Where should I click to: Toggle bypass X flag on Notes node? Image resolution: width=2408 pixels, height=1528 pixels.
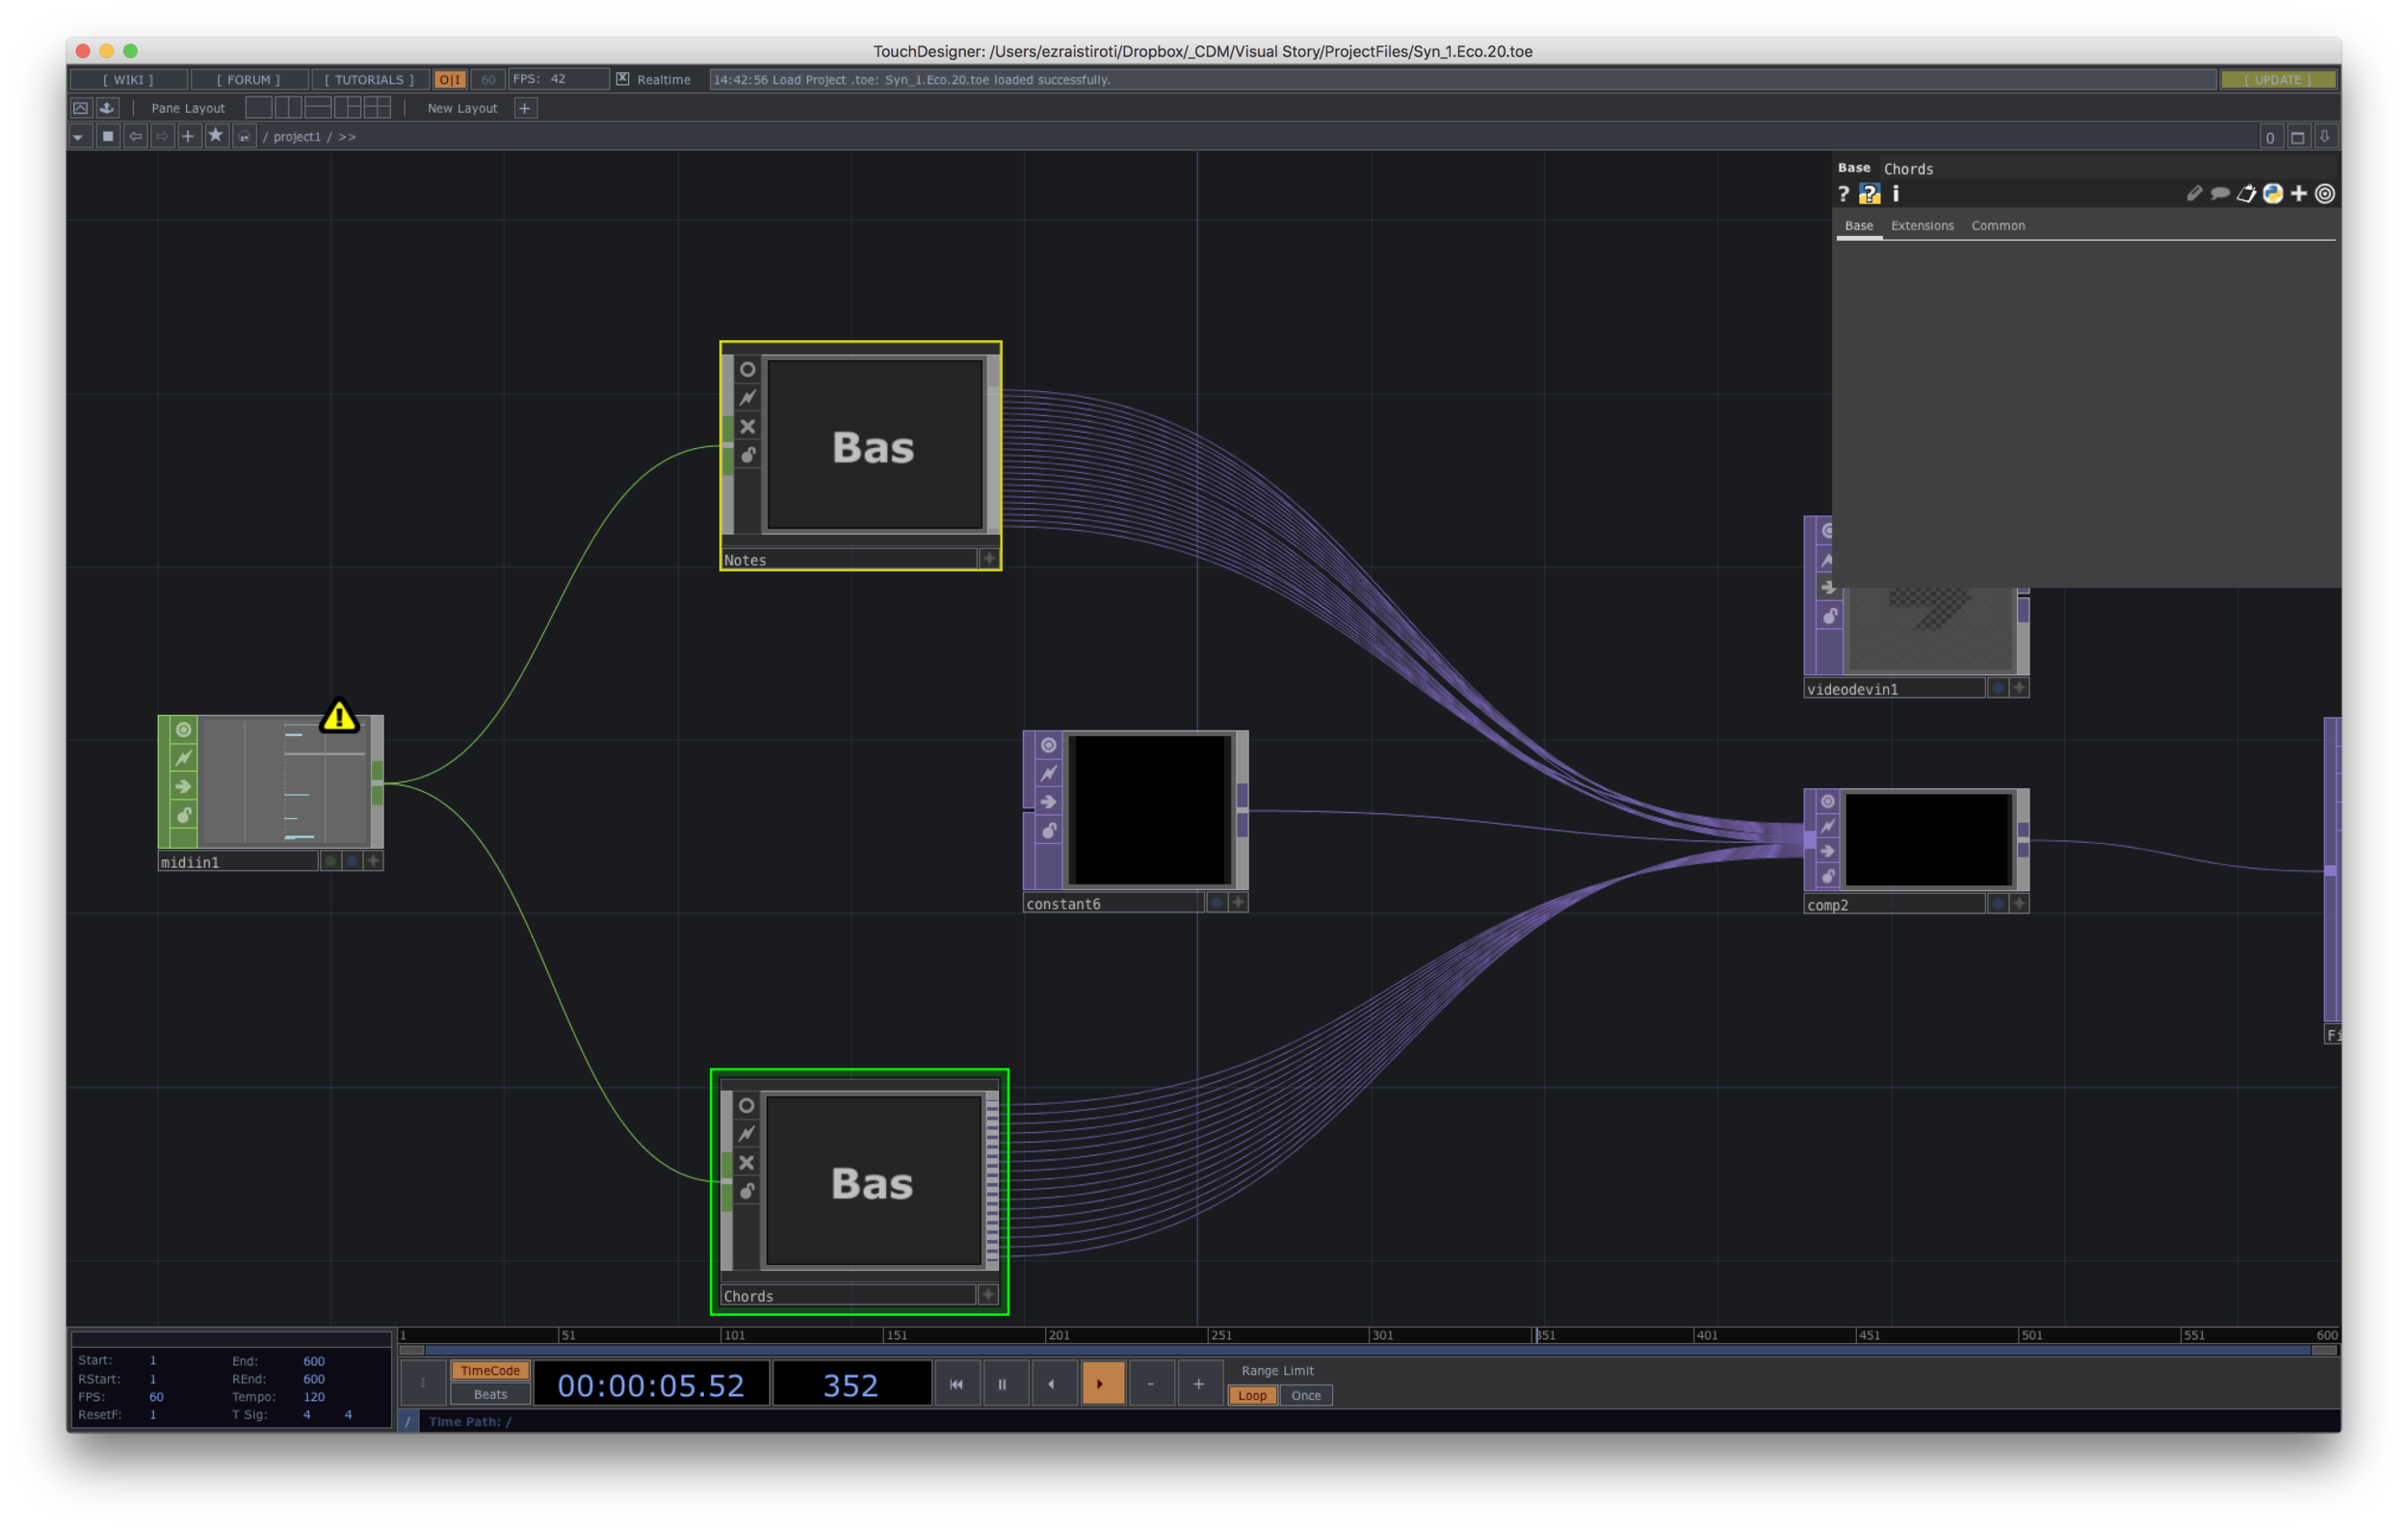pos(747,427)
